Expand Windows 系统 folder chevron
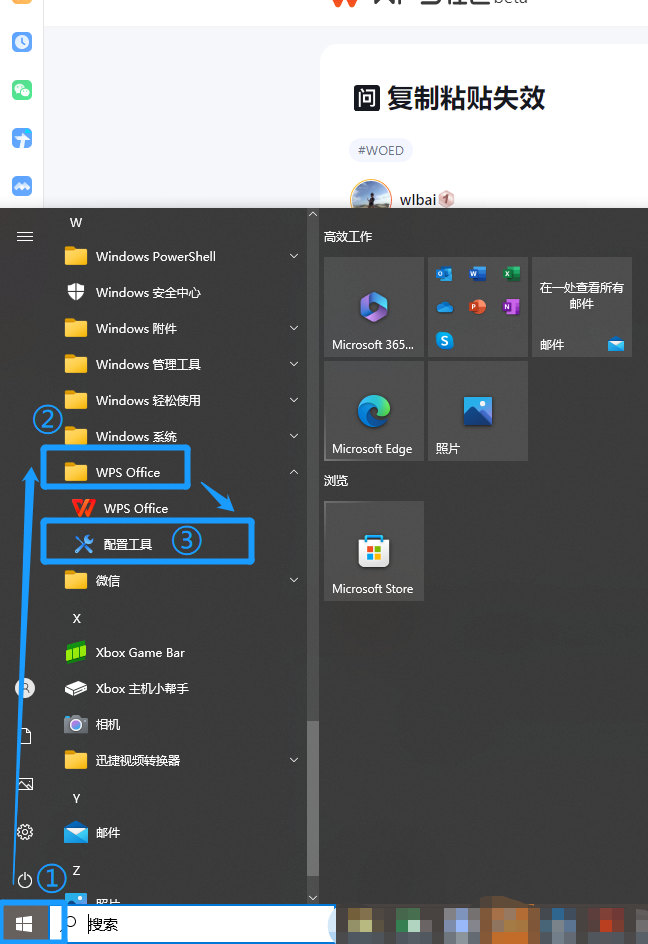Screen dimensions: 648x944 (294, 436)
